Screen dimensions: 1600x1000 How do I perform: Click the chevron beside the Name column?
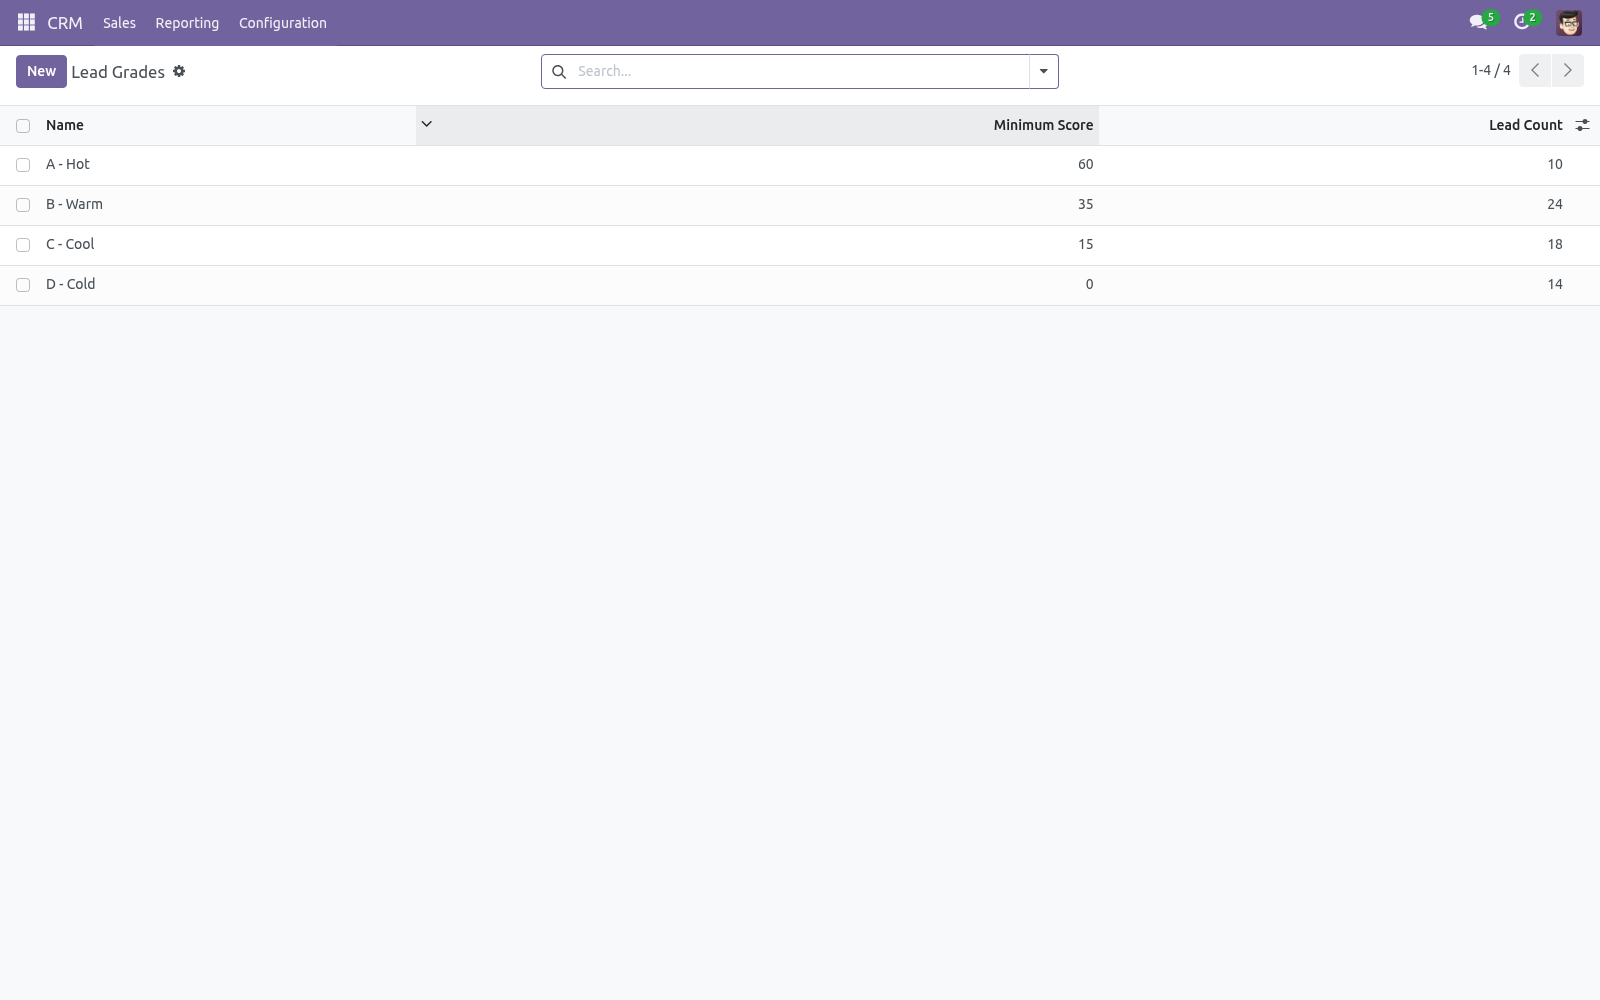tap(426, 124)
